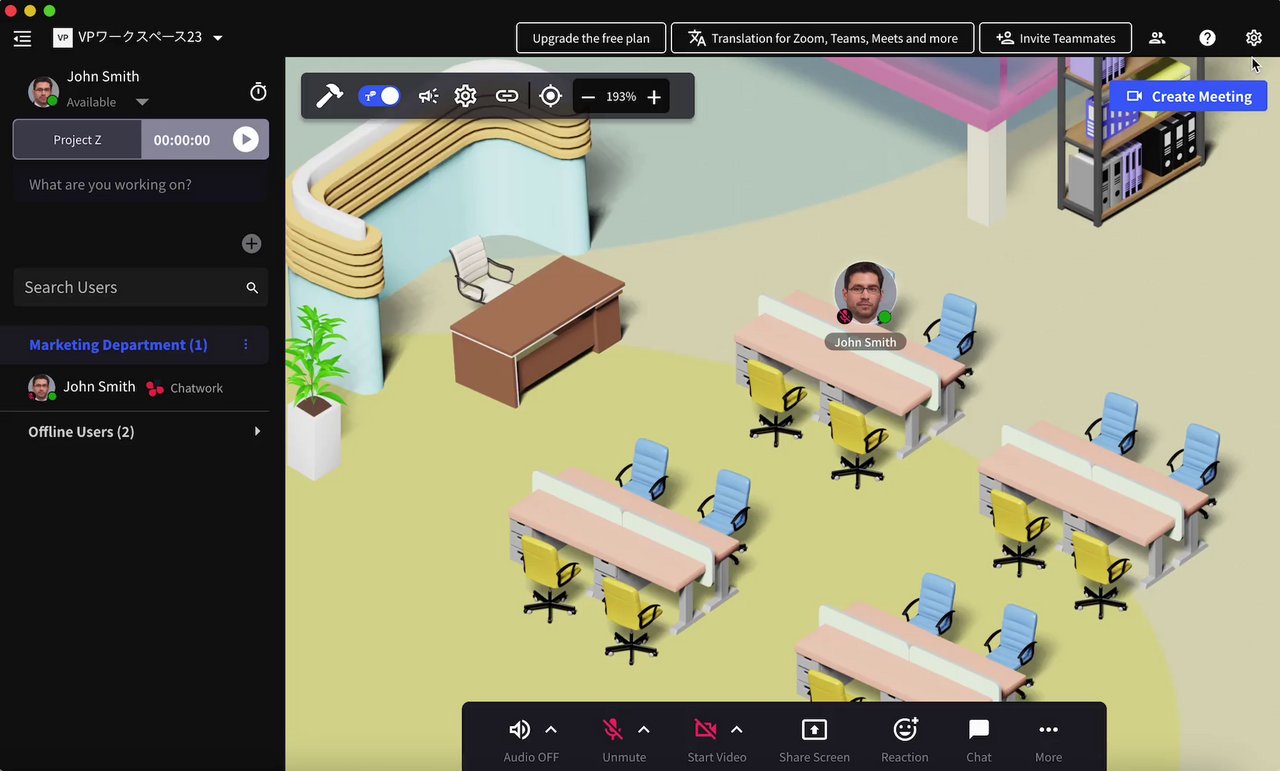The width and height of the screenshot is (1280, 771).
Task: Open the Chat panel button
Action: 979,740
